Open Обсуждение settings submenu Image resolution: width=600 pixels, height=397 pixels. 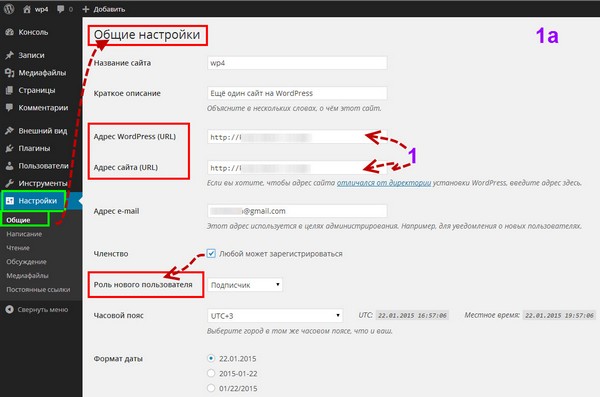tap(26, 261)
